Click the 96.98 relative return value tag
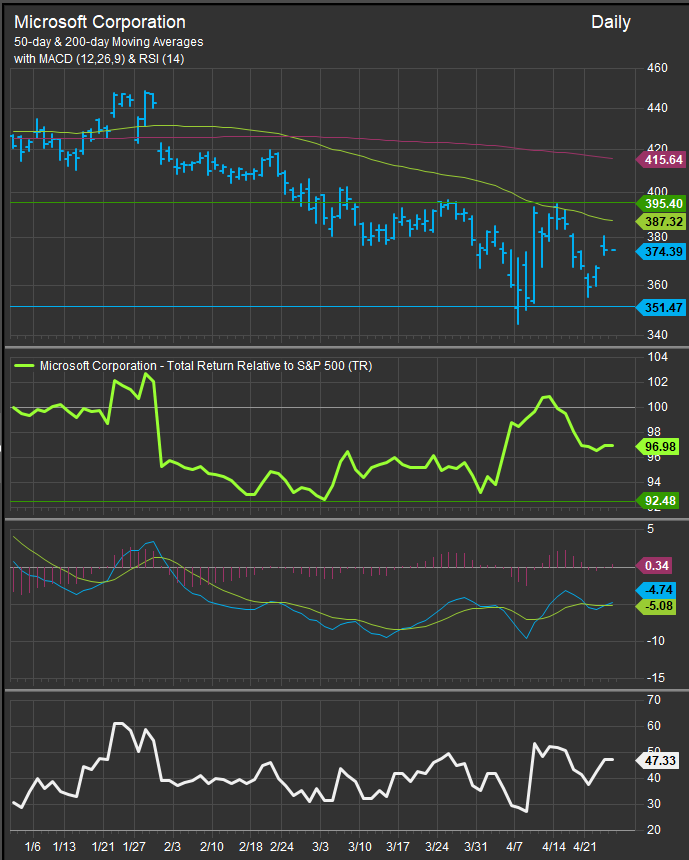Image resolution: width=689 pixels, height=860 pixels. [x=657, y=446]
